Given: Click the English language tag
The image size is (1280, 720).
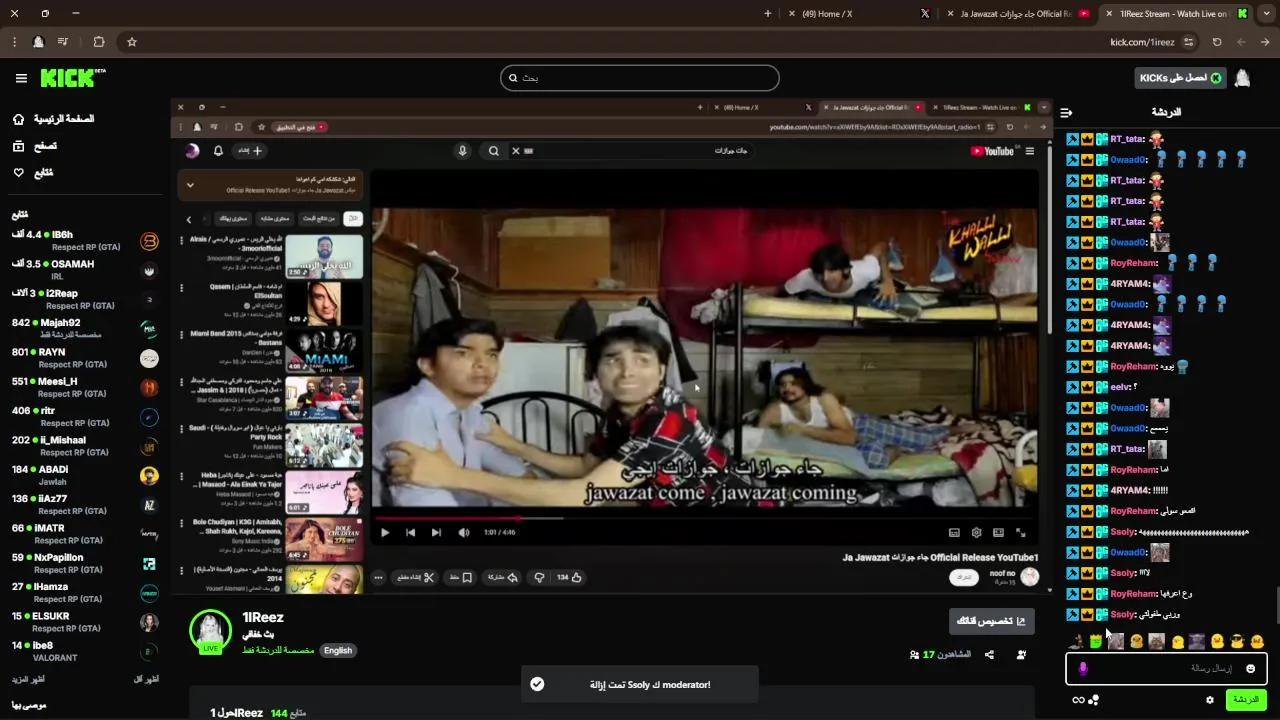Looking at the screenshot, I should coord(338,650).
